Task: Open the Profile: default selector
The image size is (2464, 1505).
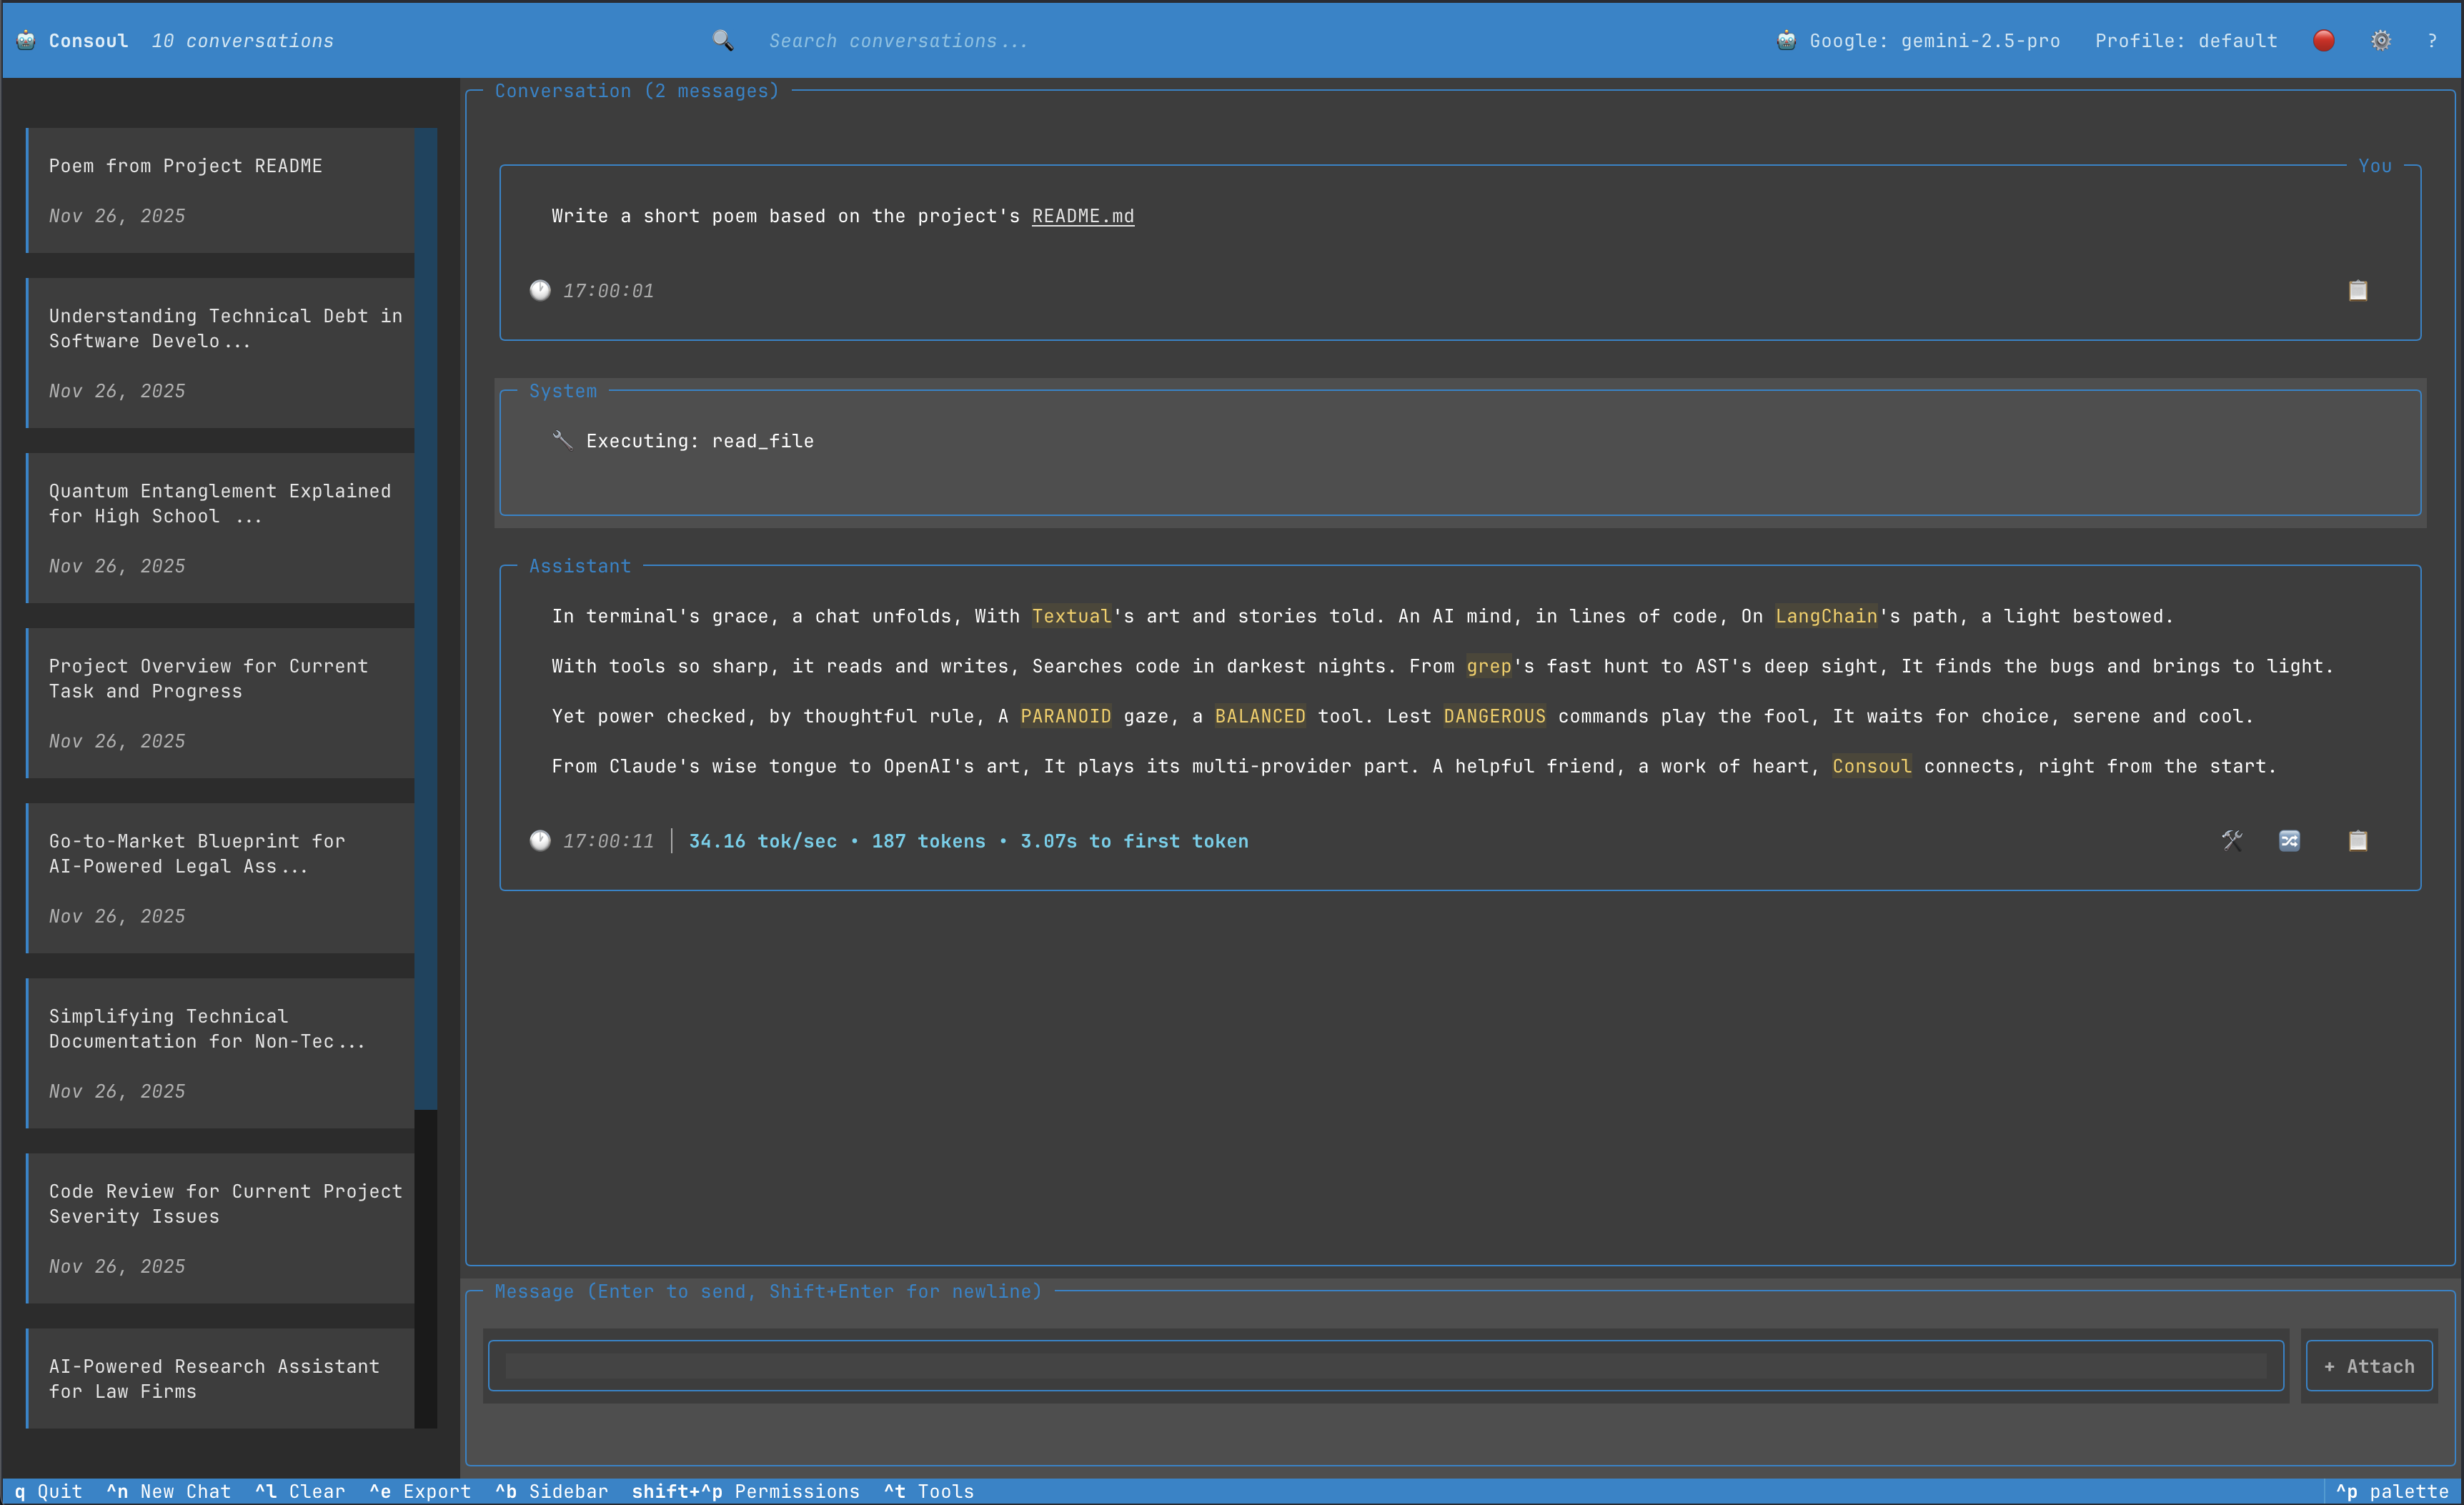Action: pos(2185,40)
